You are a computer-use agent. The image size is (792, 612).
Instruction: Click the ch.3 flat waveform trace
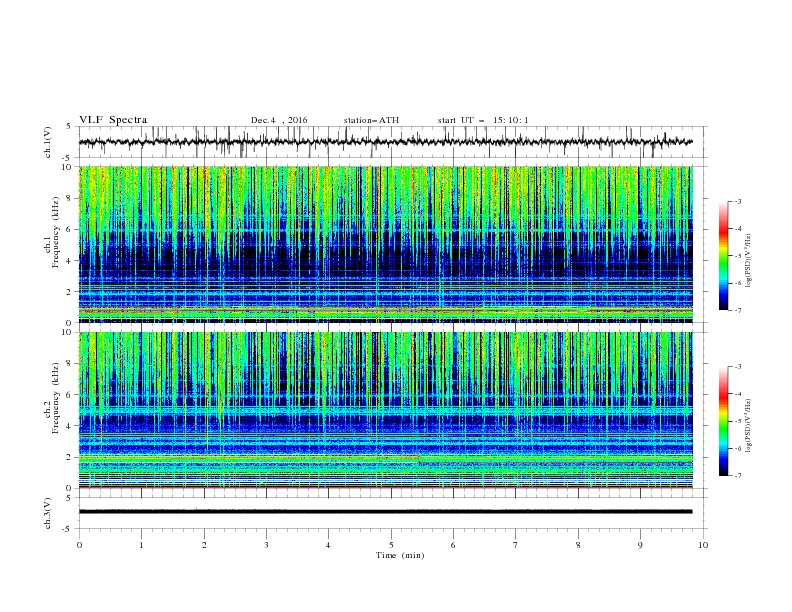(385, 512)
